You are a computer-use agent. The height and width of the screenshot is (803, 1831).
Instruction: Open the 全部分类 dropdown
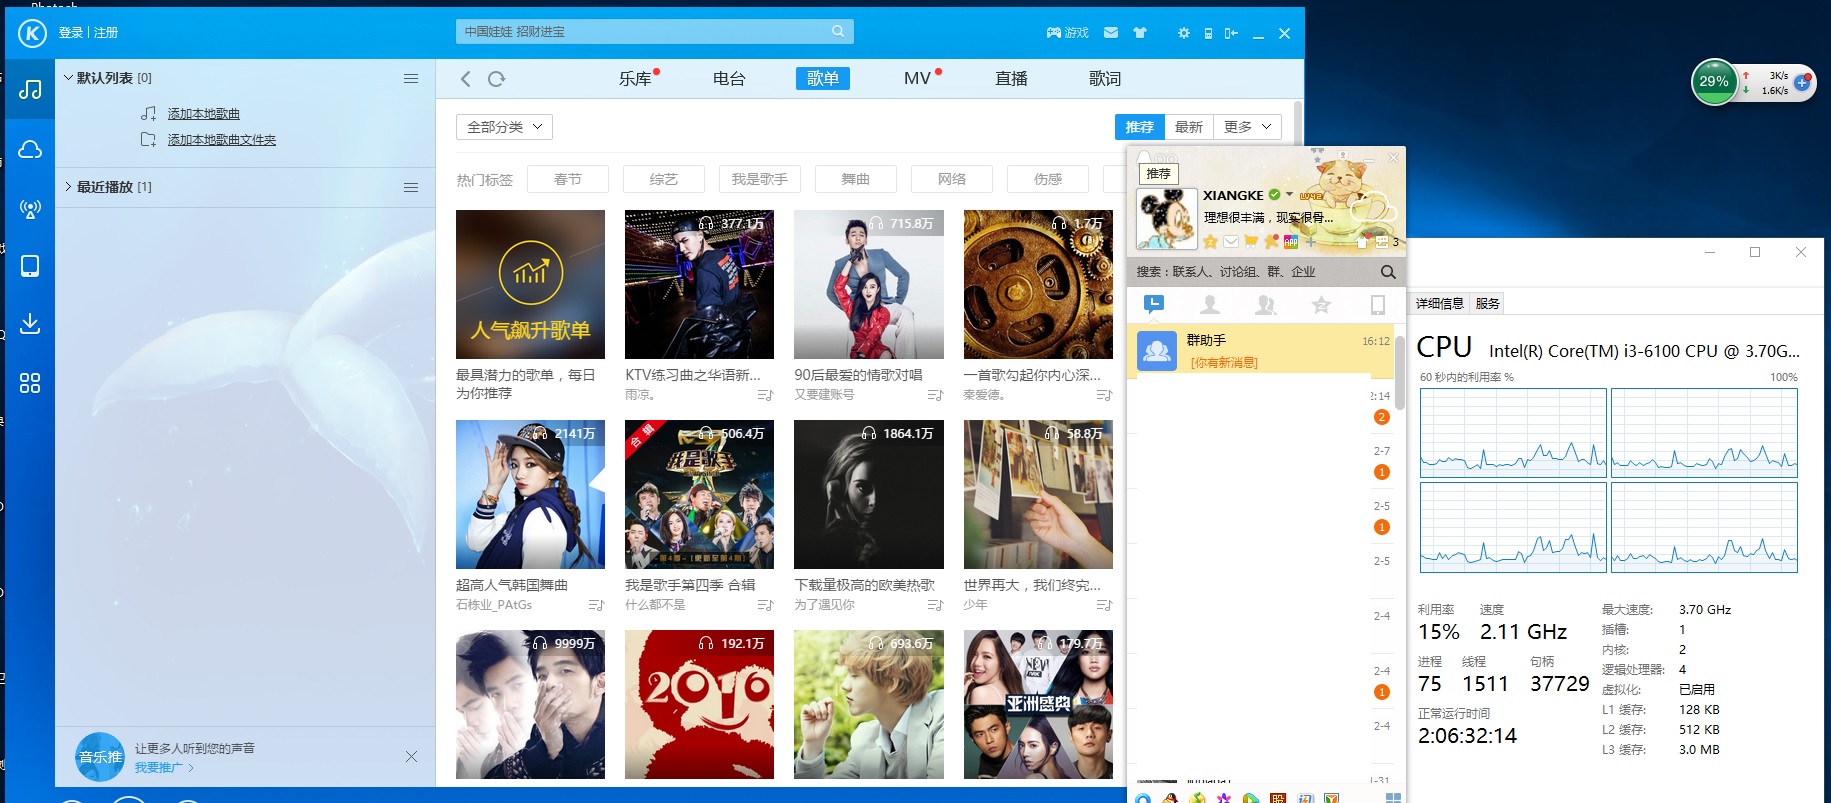click(504, 127)
